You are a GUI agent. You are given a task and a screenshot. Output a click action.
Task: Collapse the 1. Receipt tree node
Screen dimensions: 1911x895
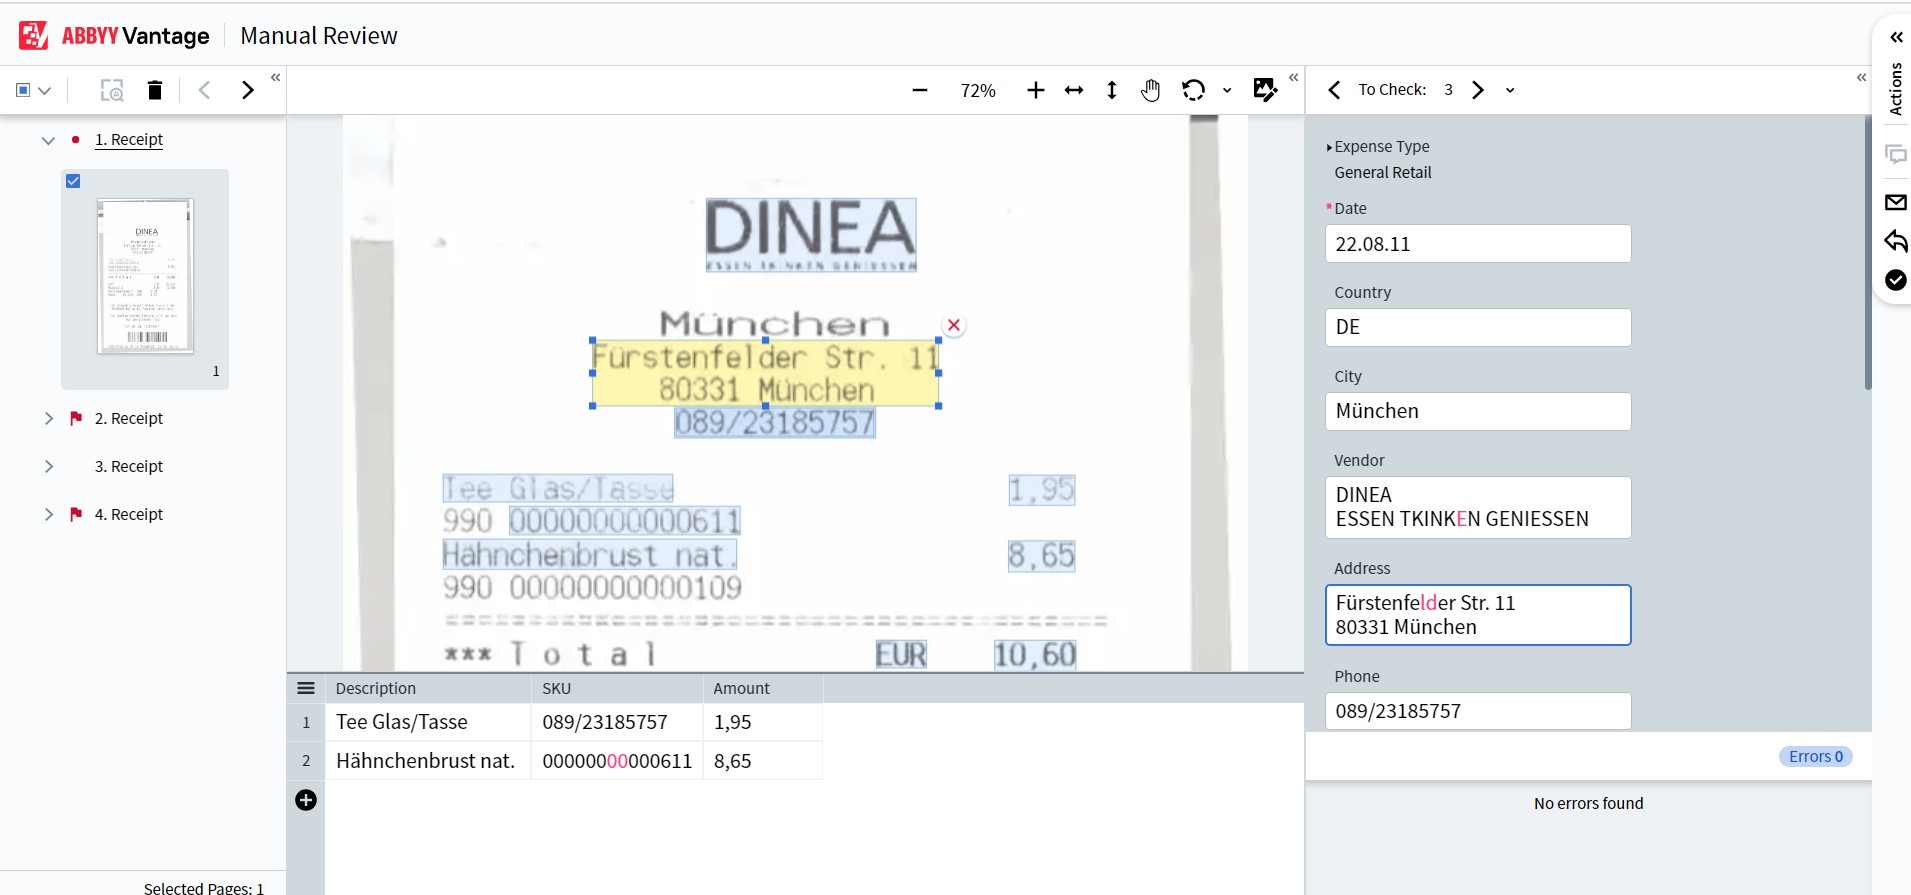click(48, 141)
